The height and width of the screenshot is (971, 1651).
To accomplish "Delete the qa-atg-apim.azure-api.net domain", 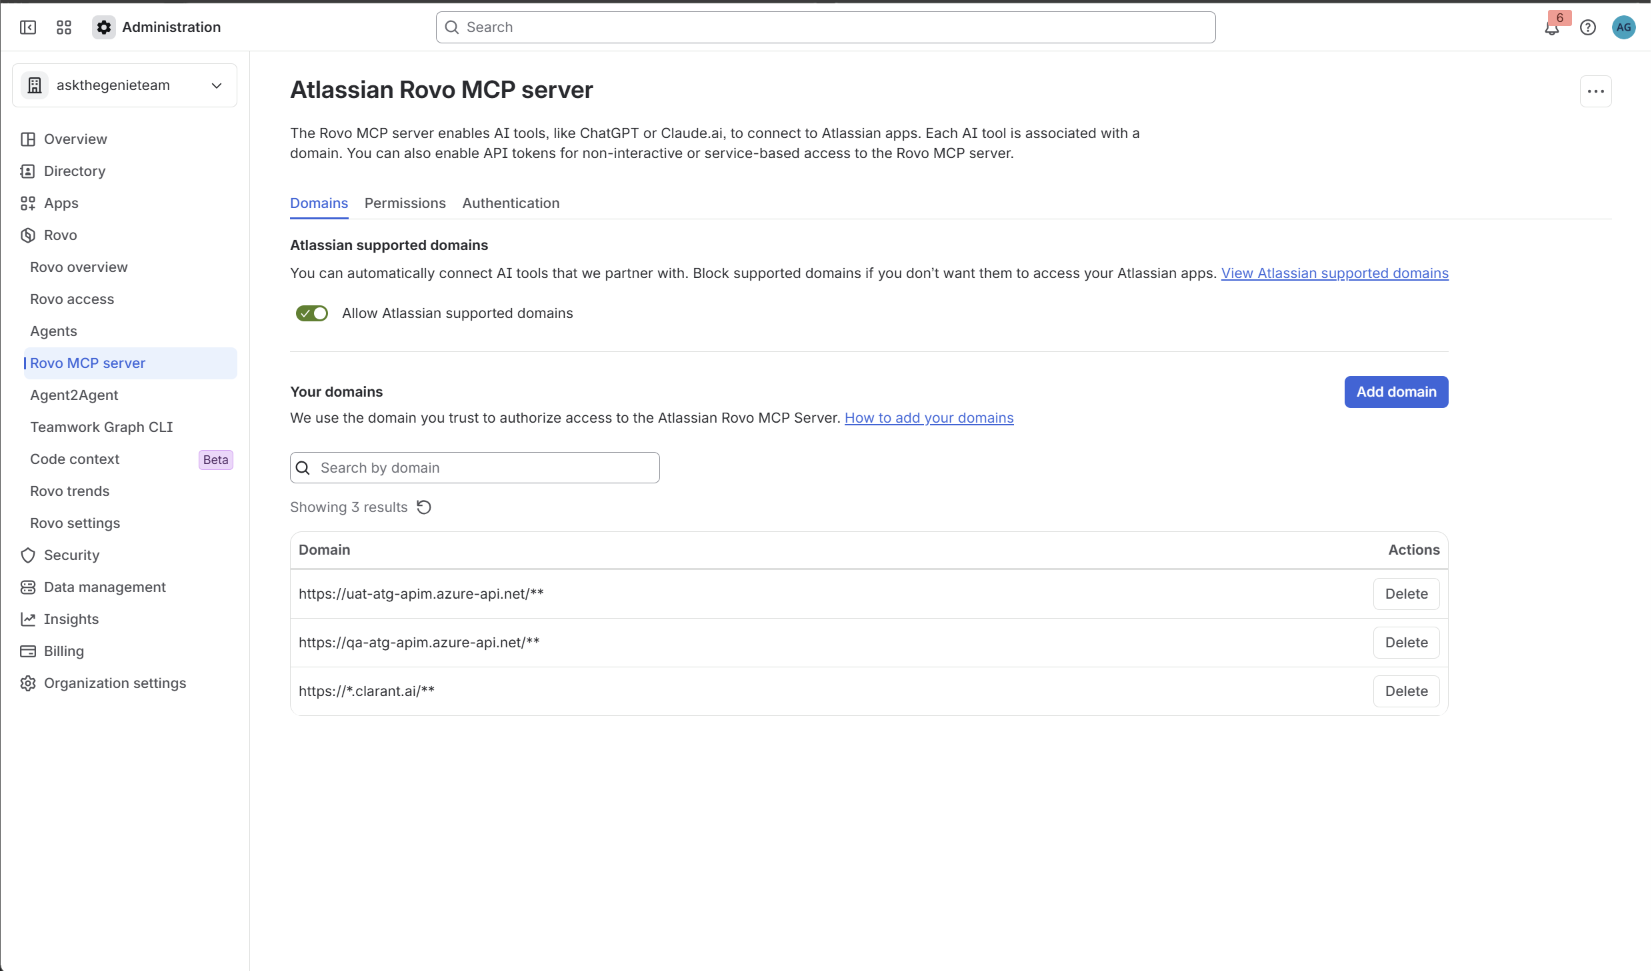I will pyautogui.click(x=1406, y=643).
